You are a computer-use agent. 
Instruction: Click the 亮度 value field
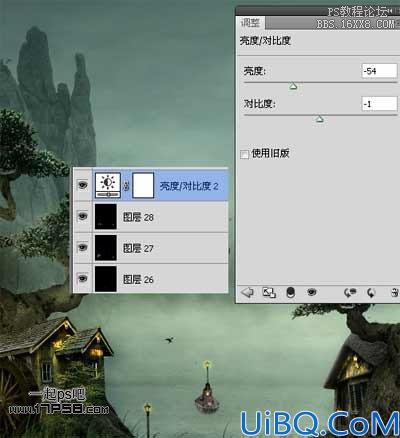[x=379, y=71]
